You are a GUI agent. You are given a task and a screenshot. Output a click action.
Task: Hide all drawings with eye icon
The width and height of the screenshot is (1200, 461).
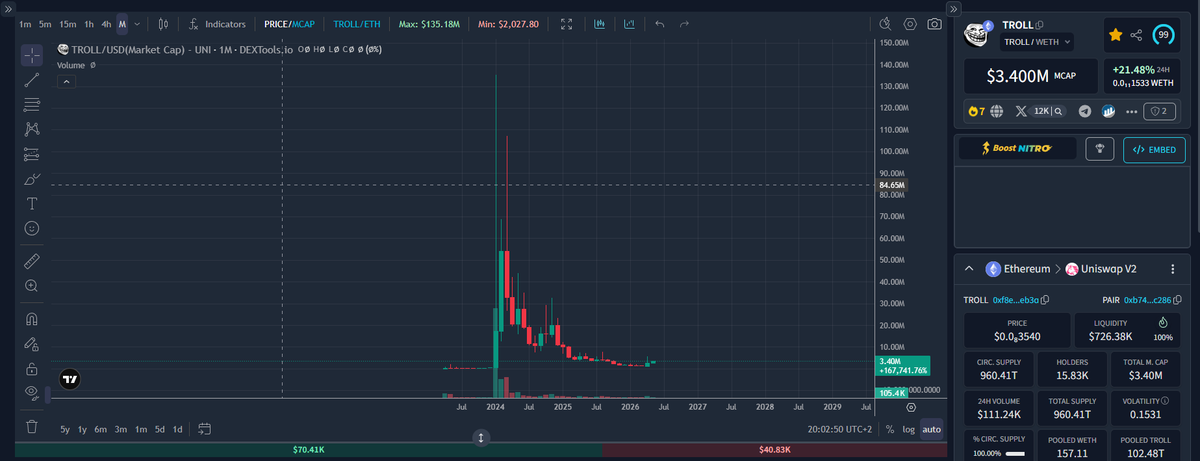pyautogui.click(x=31, y=393)
